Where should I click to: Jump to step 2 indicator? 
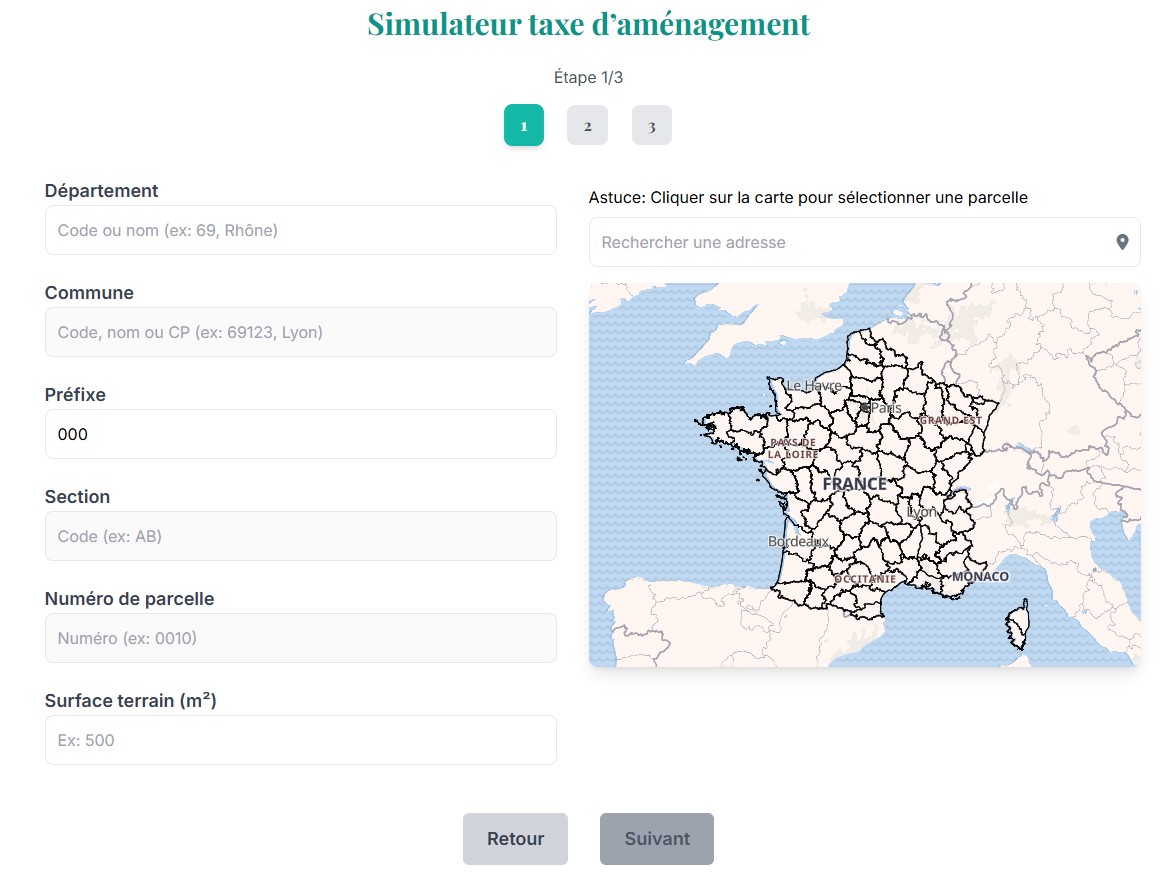click(x=587, y=126)
